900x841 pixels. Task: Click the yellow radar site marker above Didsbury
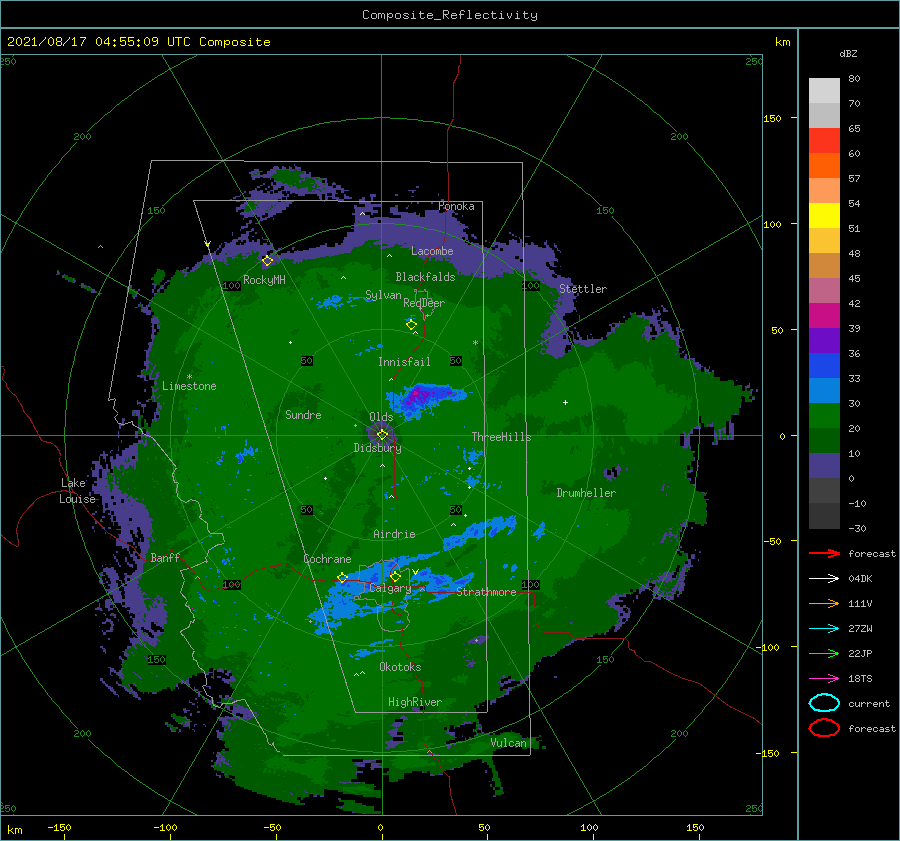[x=382, y=435]
